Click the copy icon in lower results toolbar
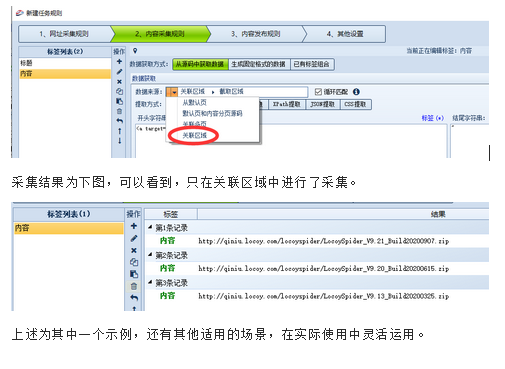505x369 pixels. [134, 262]
